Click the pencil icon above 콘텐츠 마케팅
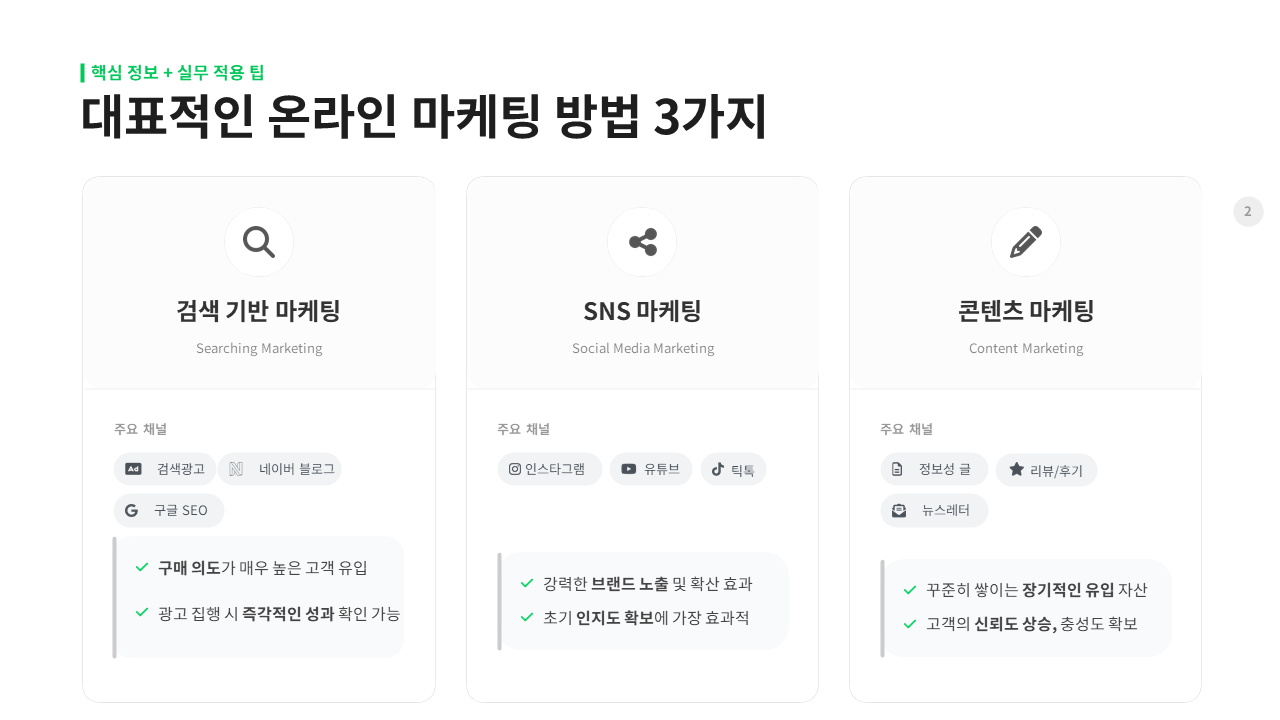Screen dimensions: 1280x720 coord(1025,242)
